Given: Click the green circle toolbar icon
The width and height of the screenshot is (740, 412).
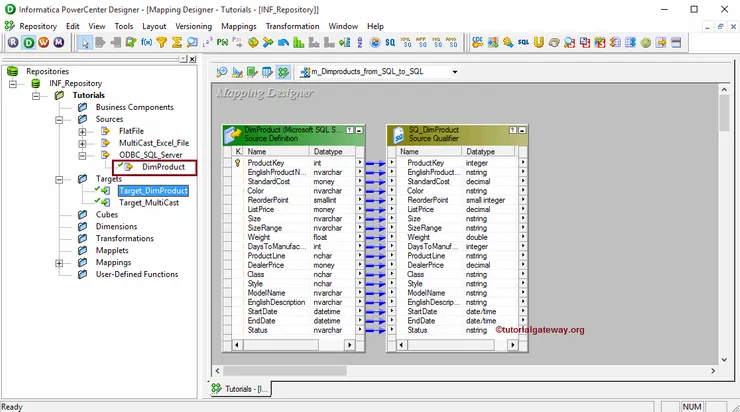Looking at the screenshot, I should [646, 42].
